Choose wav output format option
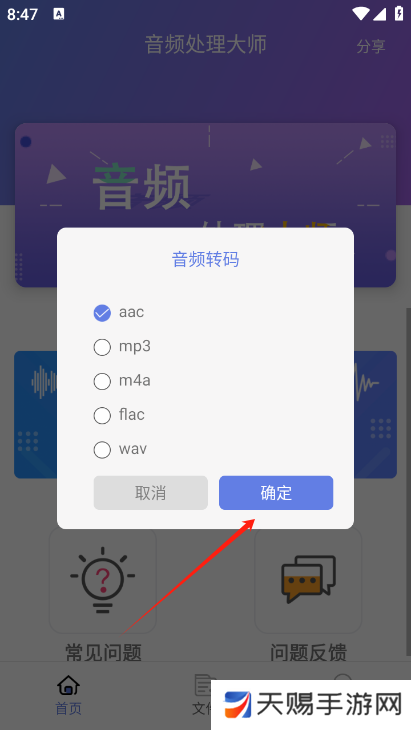The height and width of the screenshot is (730, 411). click(x=102, y=450)
